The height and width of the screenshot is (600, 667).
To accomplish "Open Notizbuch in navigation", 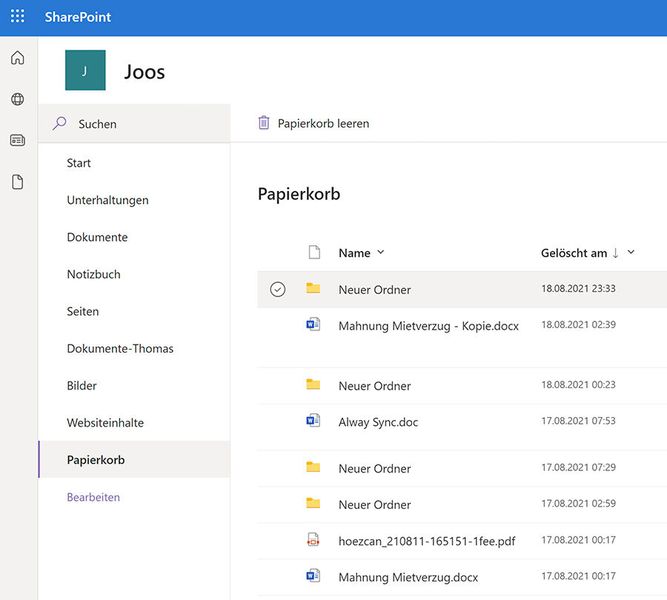I will pos(94,274).
